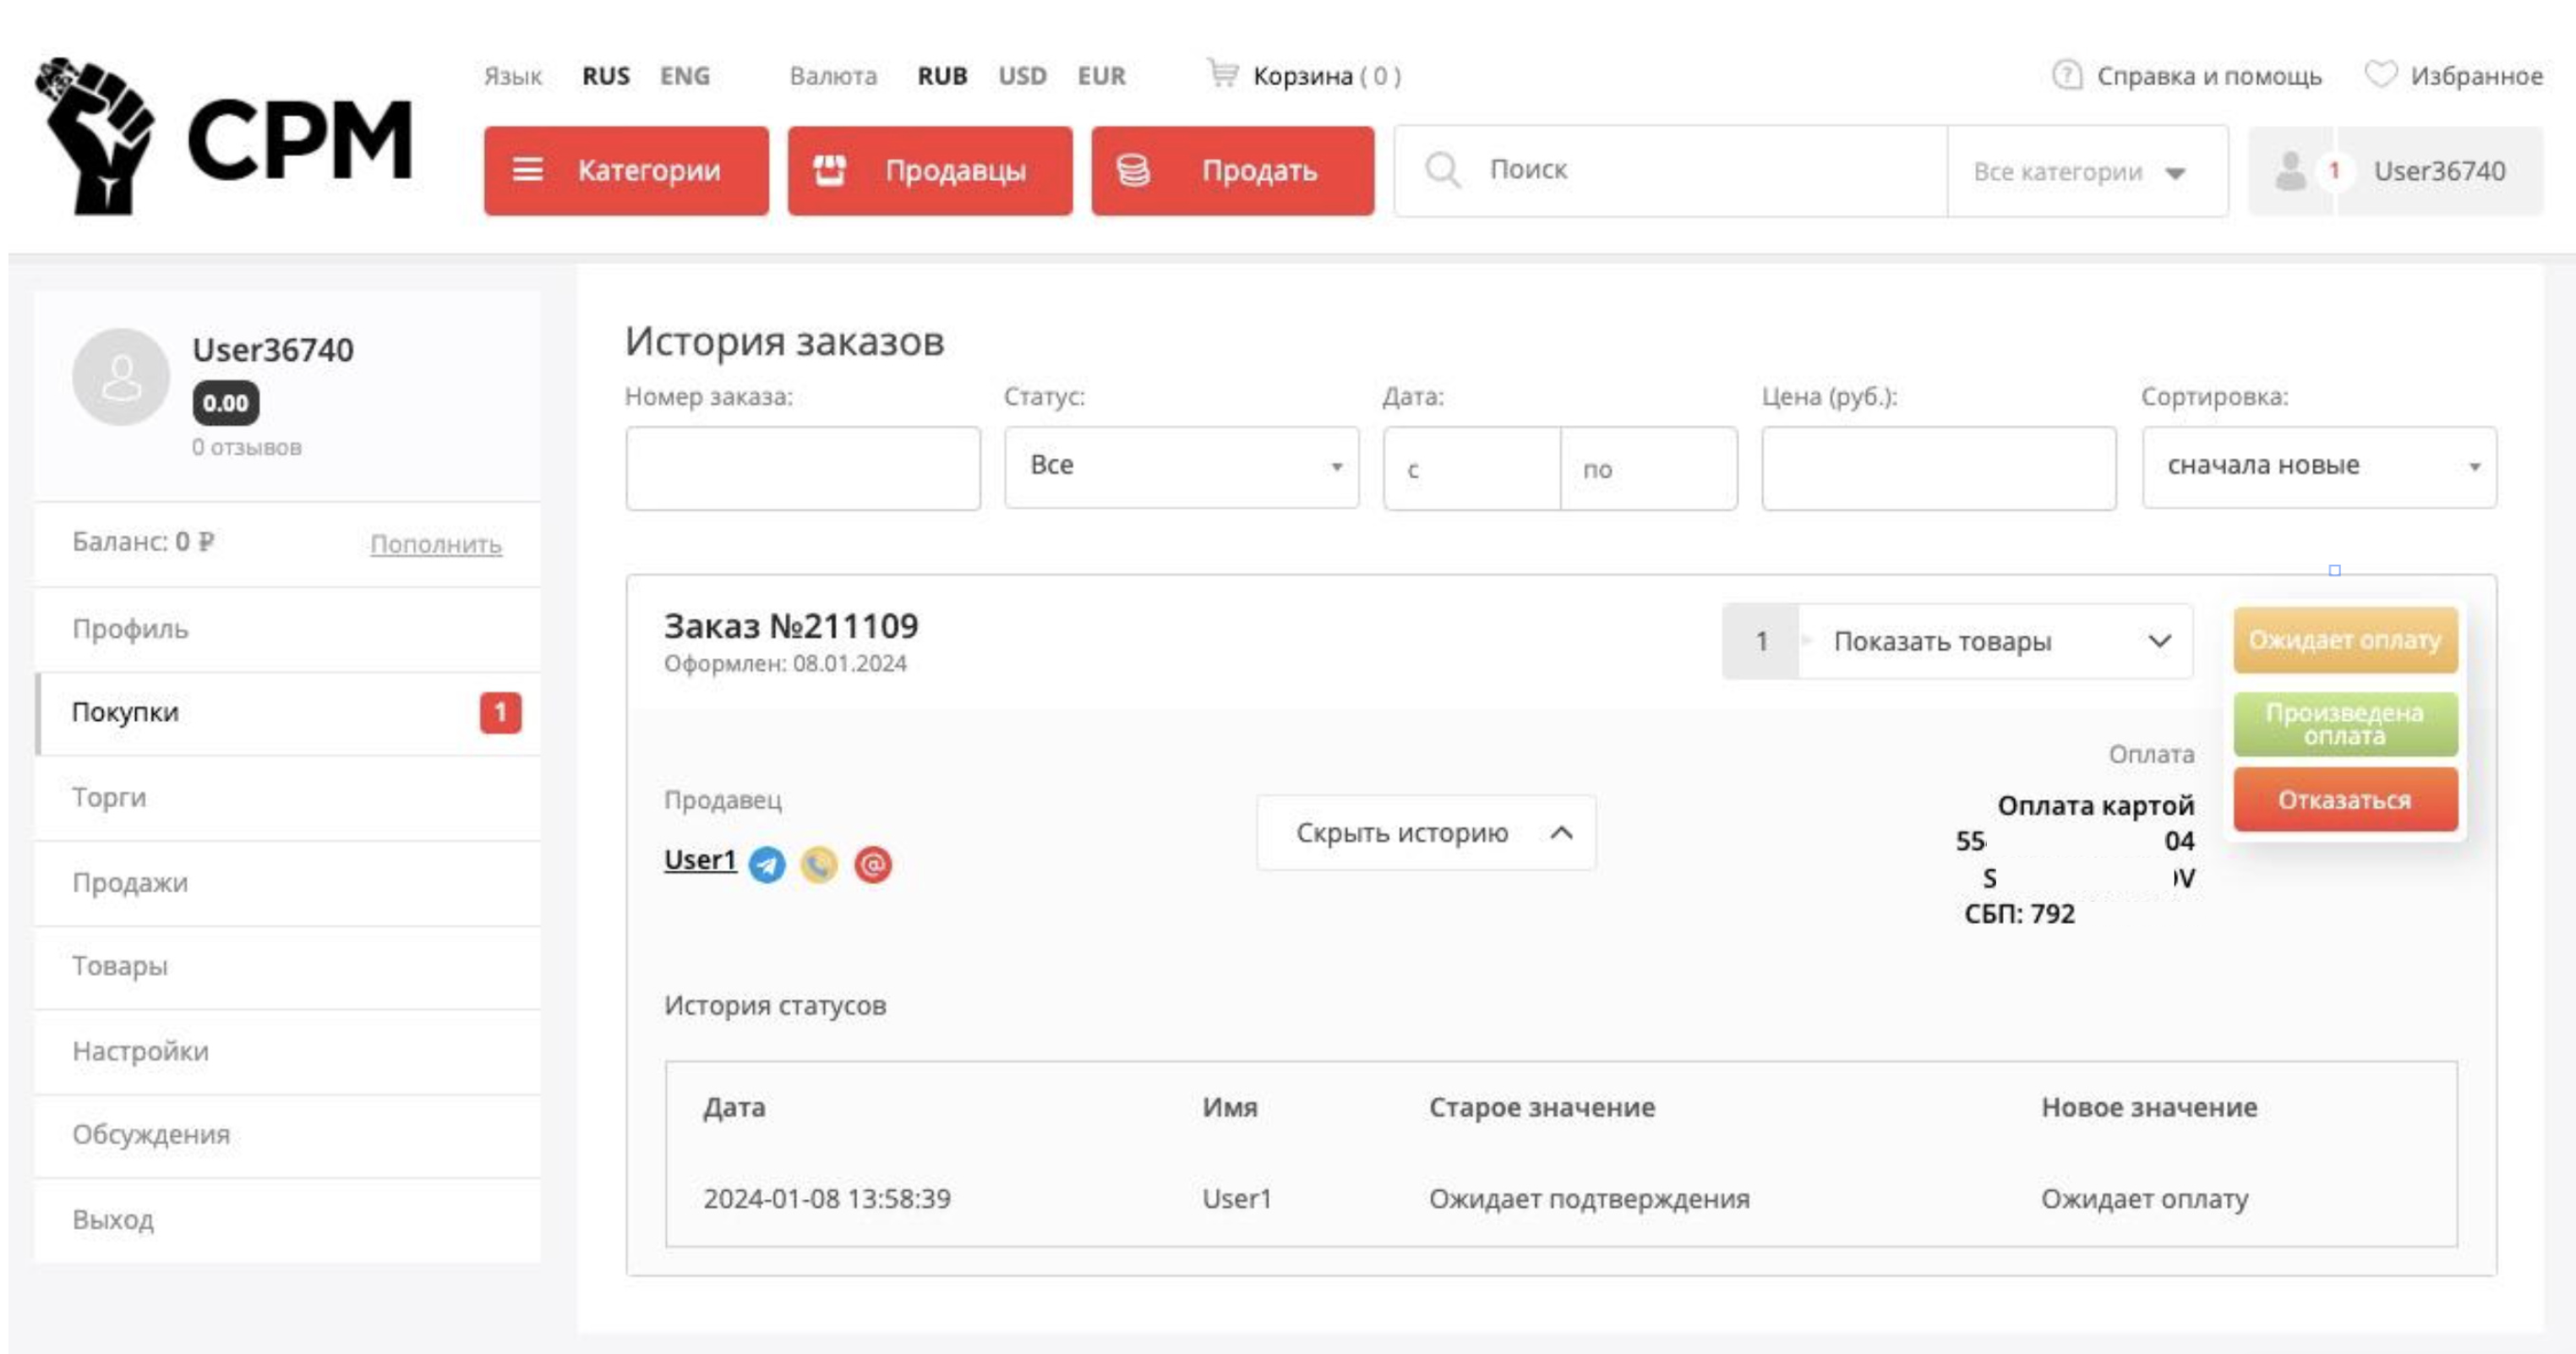Click 'СБП: 792' payment text

pyautogui.click(x=2020, y=914)
